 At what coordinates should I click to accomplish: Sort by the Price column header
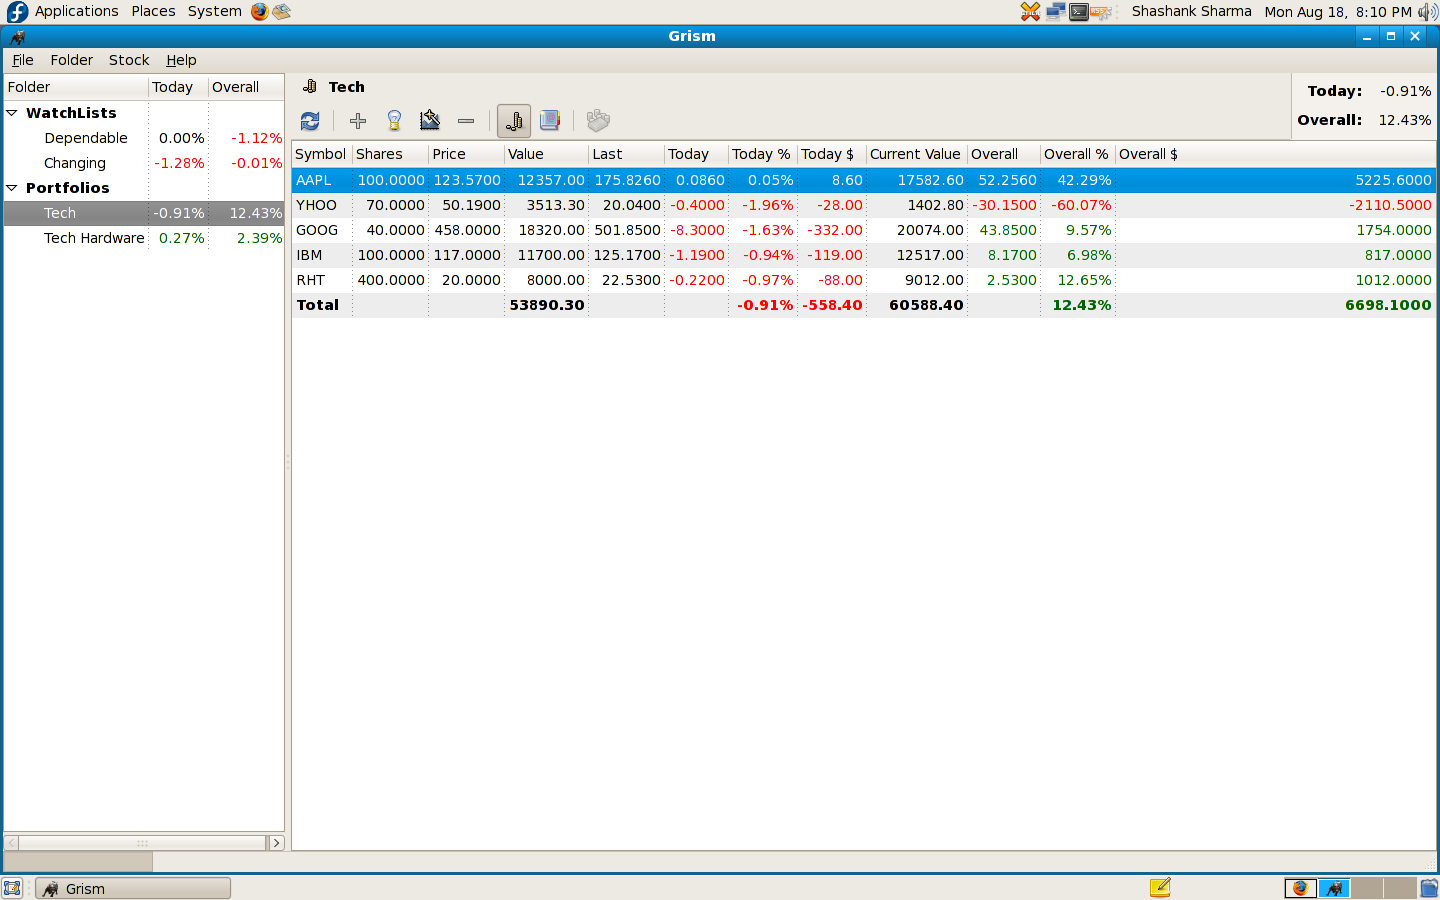[x=467, y=154]
